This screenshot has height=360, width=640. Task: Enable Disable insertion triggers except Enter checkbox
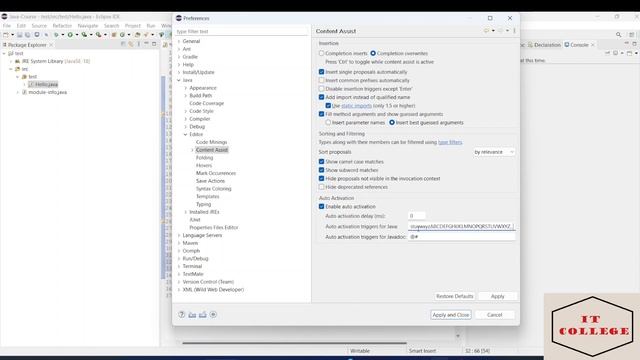pyautogui.click(x=322, y=89)
